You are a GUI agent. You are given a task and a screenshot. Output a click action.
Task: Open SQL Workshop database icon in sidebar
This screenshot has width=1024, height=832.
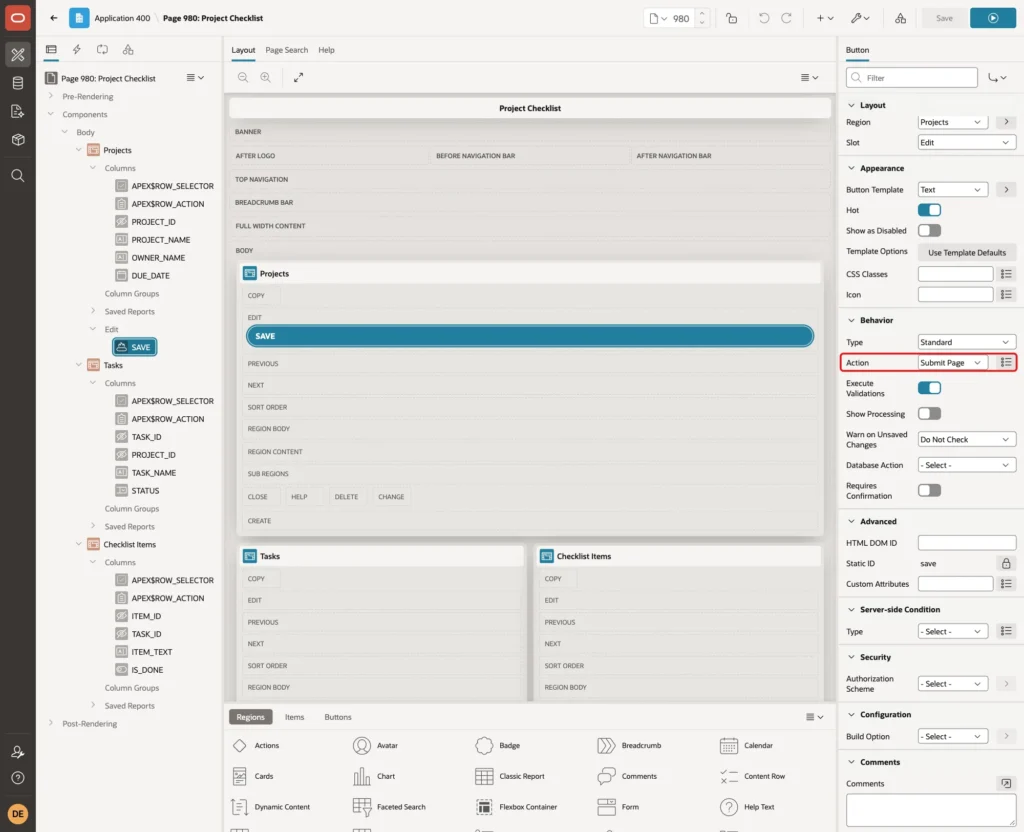(x=18, y=83)
